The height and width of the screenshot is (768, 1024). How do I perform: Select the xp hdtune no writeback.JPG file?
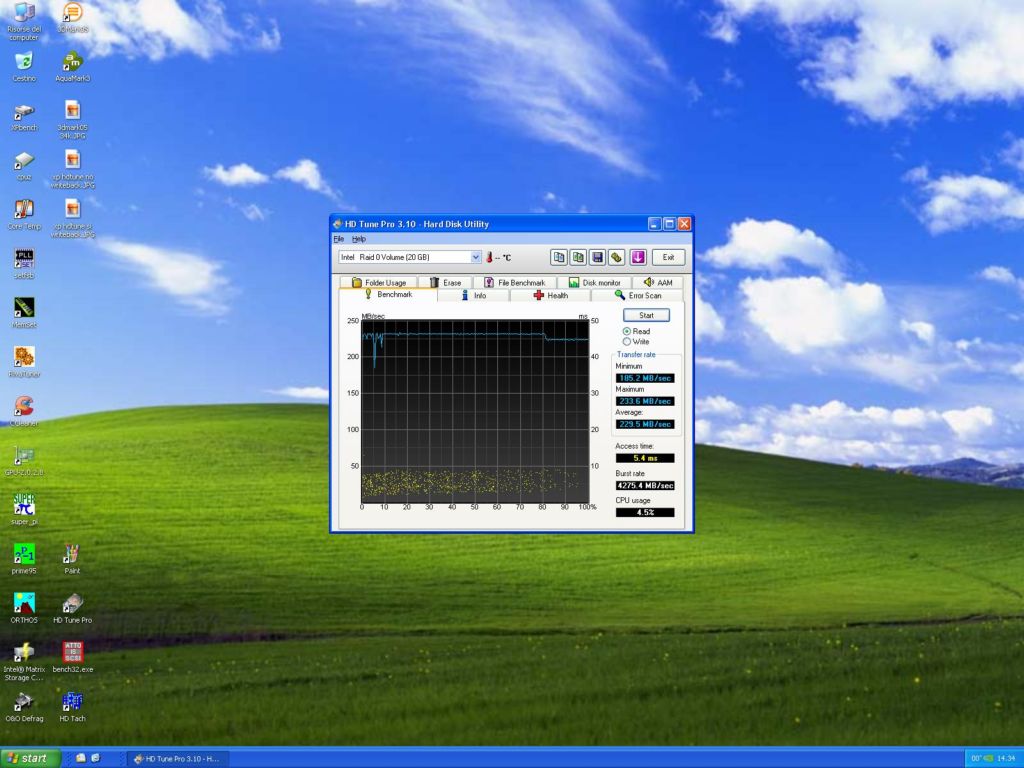tap(72, 169)
